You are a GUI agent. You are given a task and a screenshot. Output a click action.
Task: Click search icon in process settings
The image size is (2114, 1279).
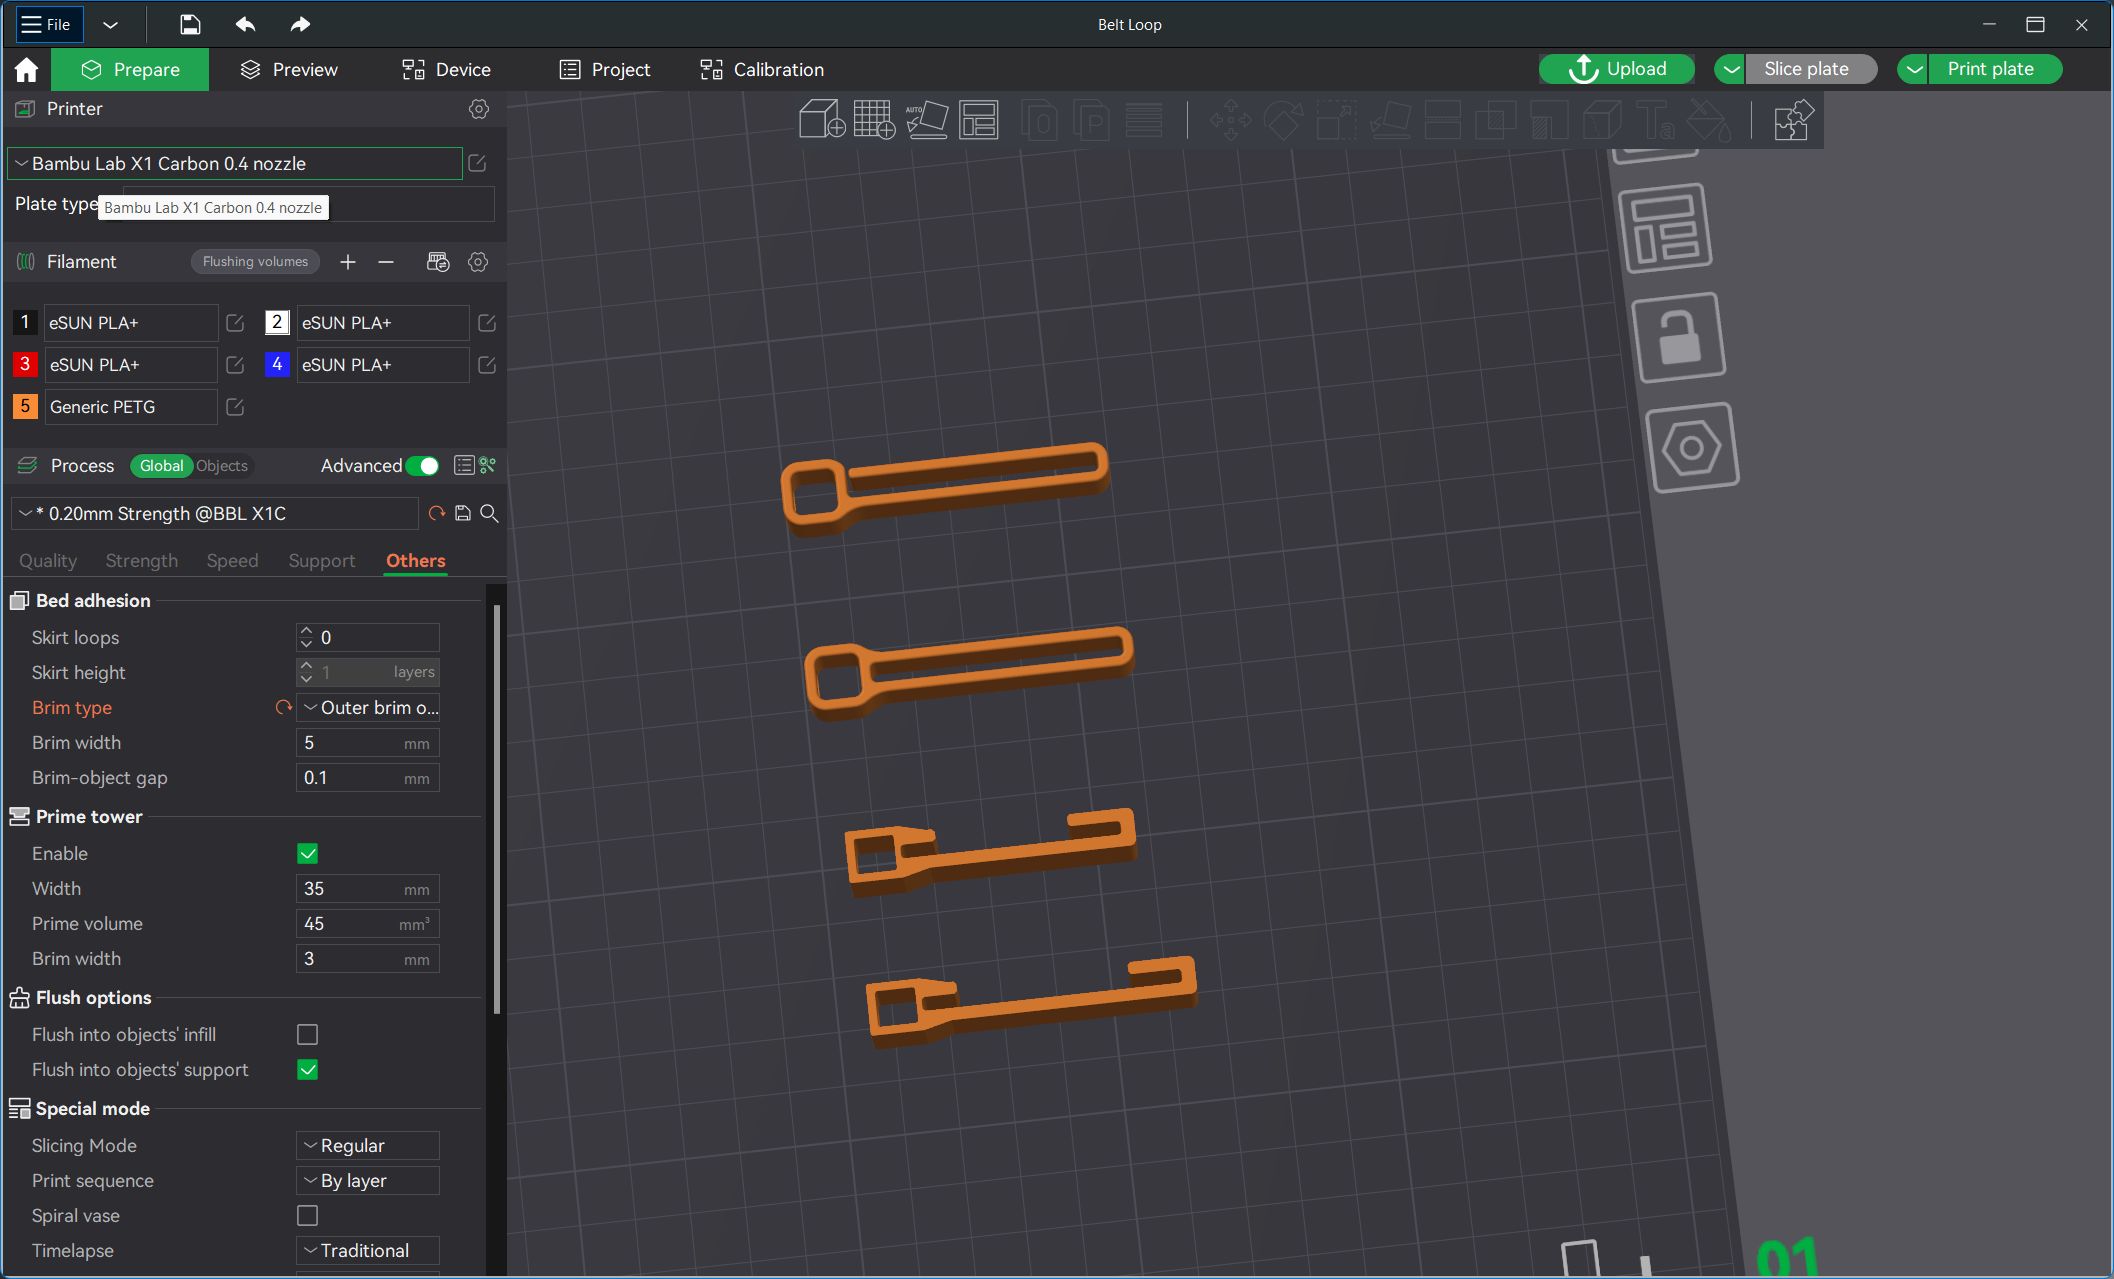pyautogui.click(x=489, y=514)
